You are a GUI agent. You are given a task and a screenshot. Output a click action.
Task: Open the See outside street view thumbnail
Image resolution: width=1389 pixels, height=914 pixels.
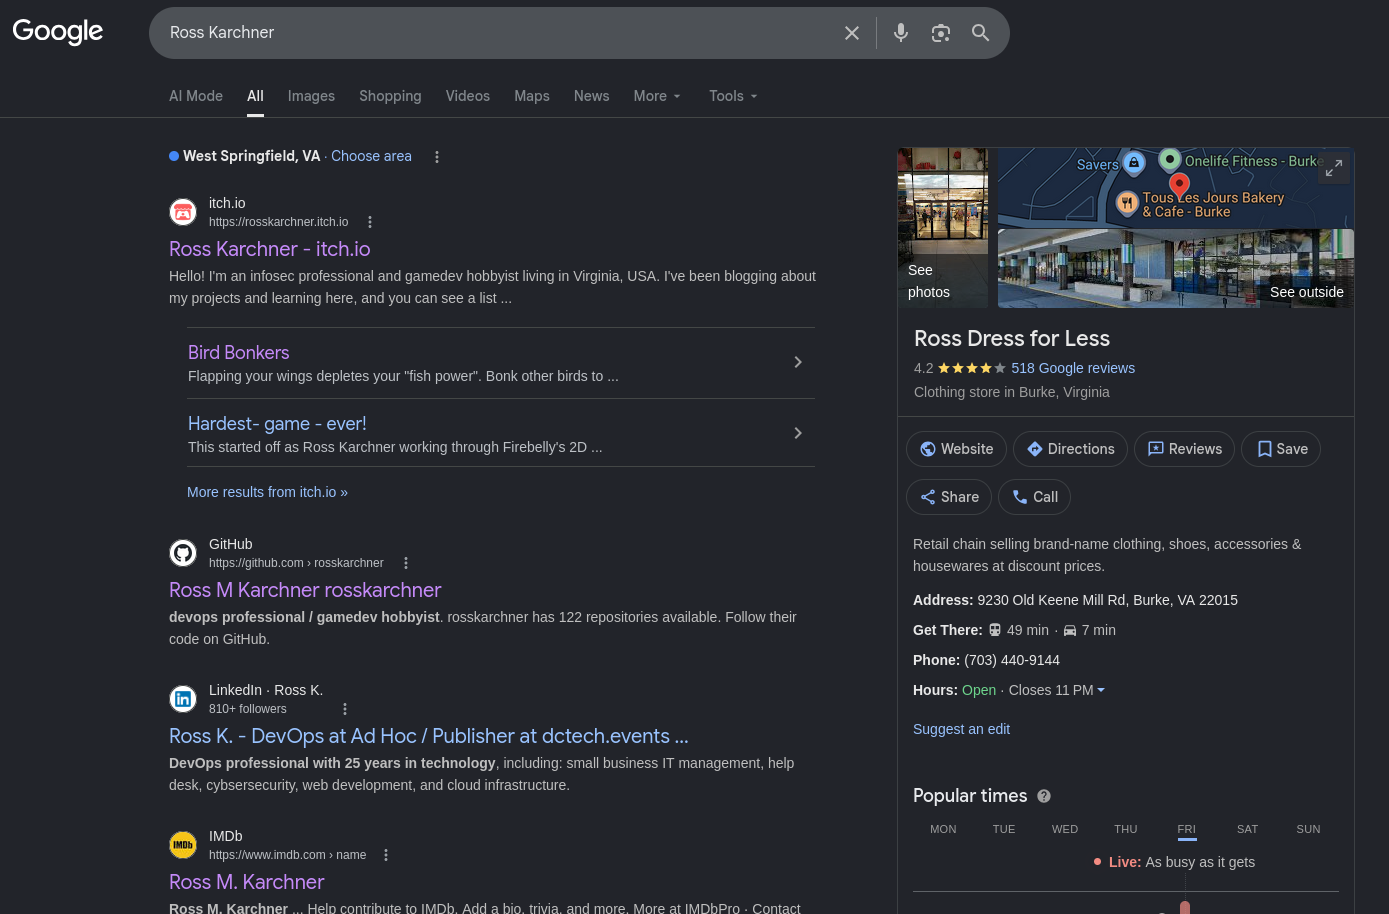pyautogui.click(x=1176, y=269)
